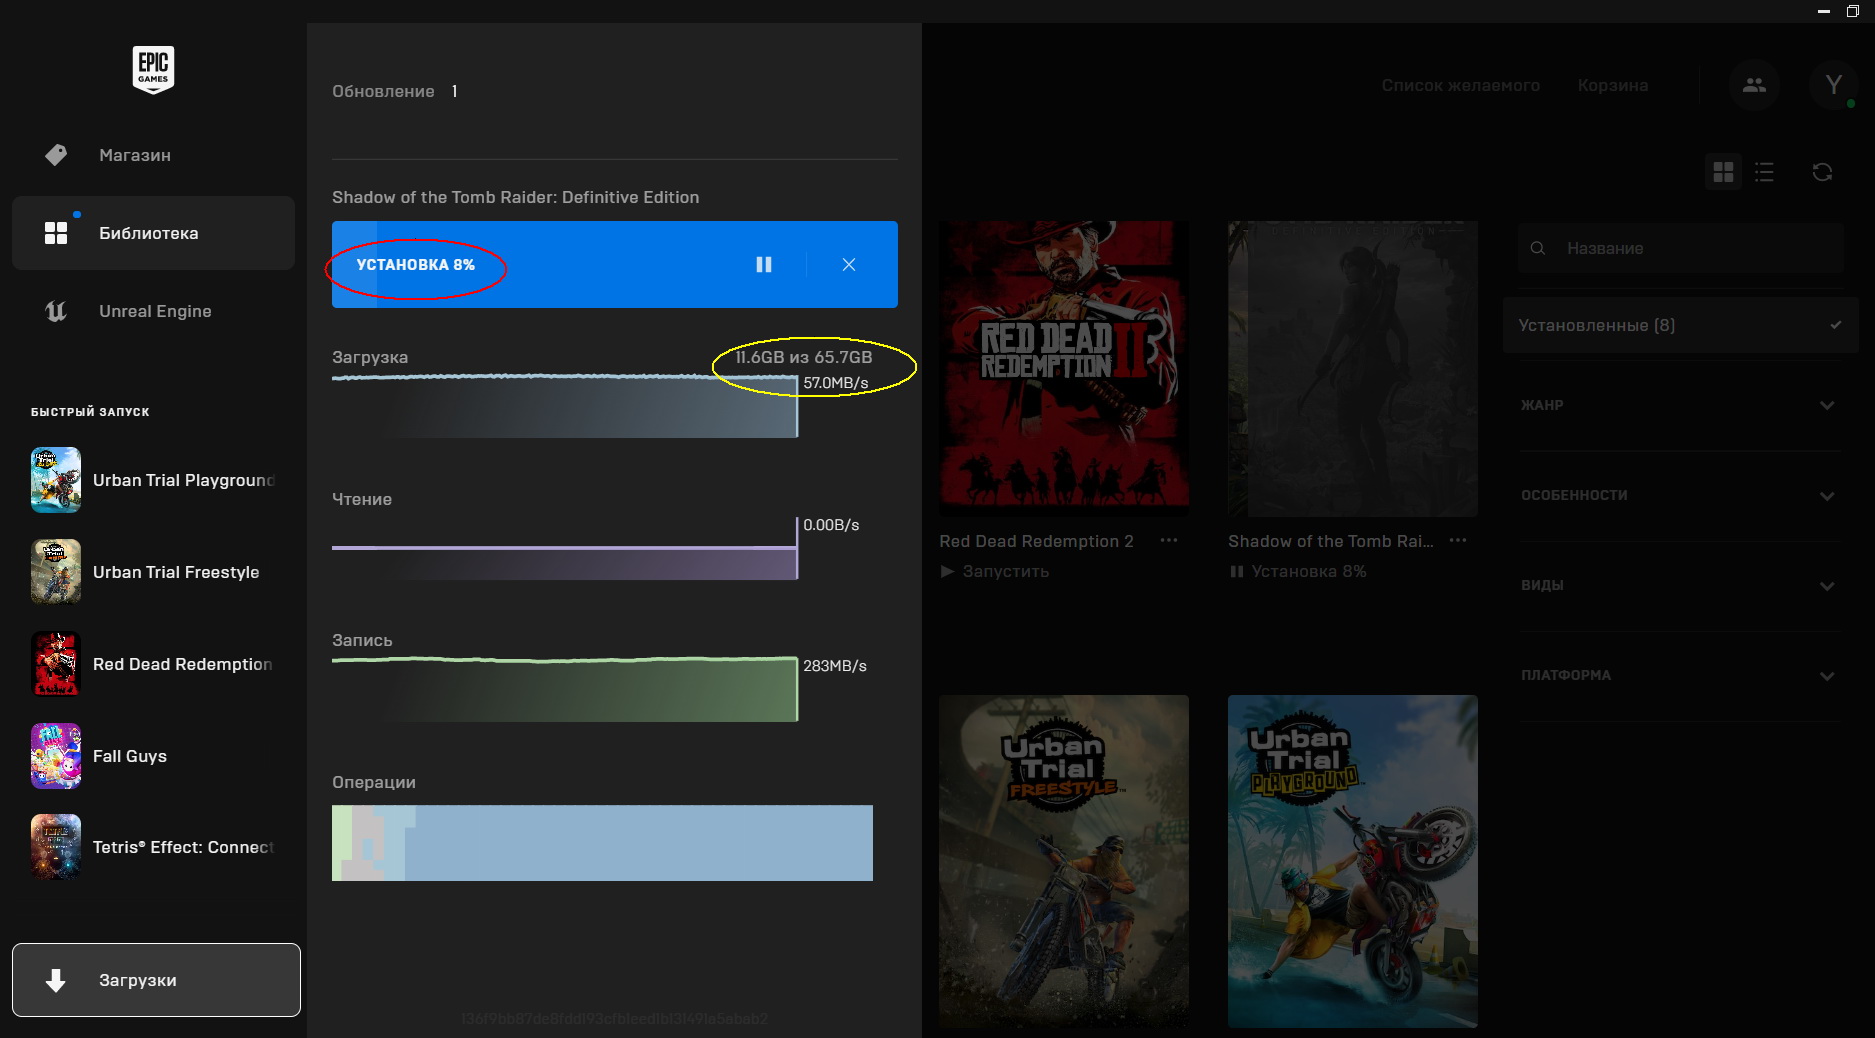1875x1038 pixels.
Task: Click the Магазин tag icon
Action: coord(56,155)
